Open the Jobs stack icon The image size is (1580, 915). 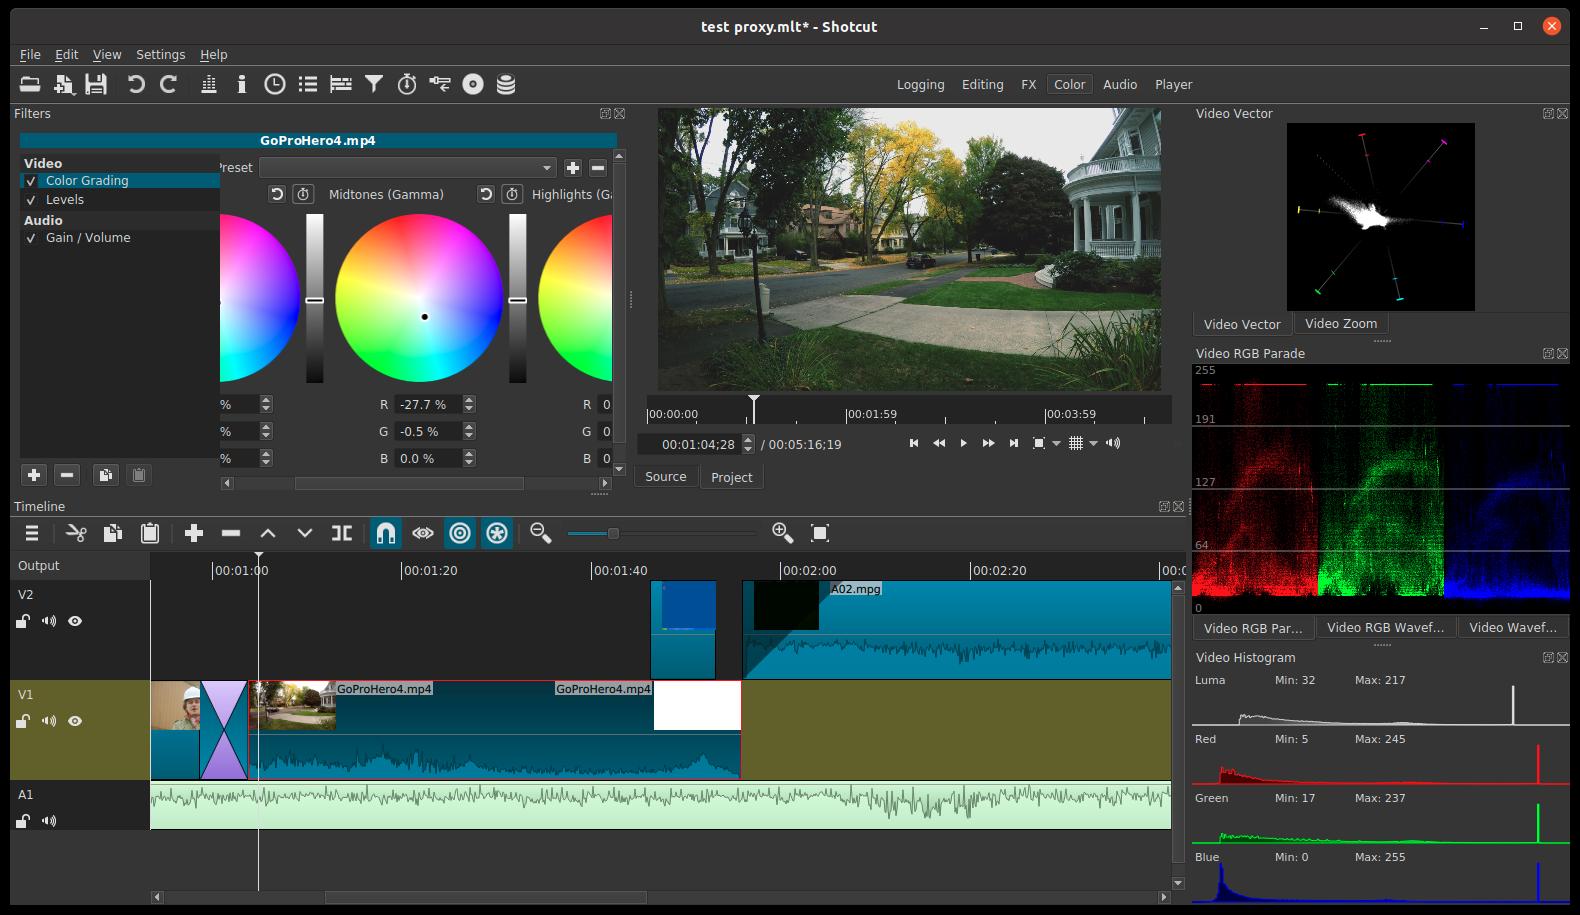pyautogui.click(x=506, y=84)
